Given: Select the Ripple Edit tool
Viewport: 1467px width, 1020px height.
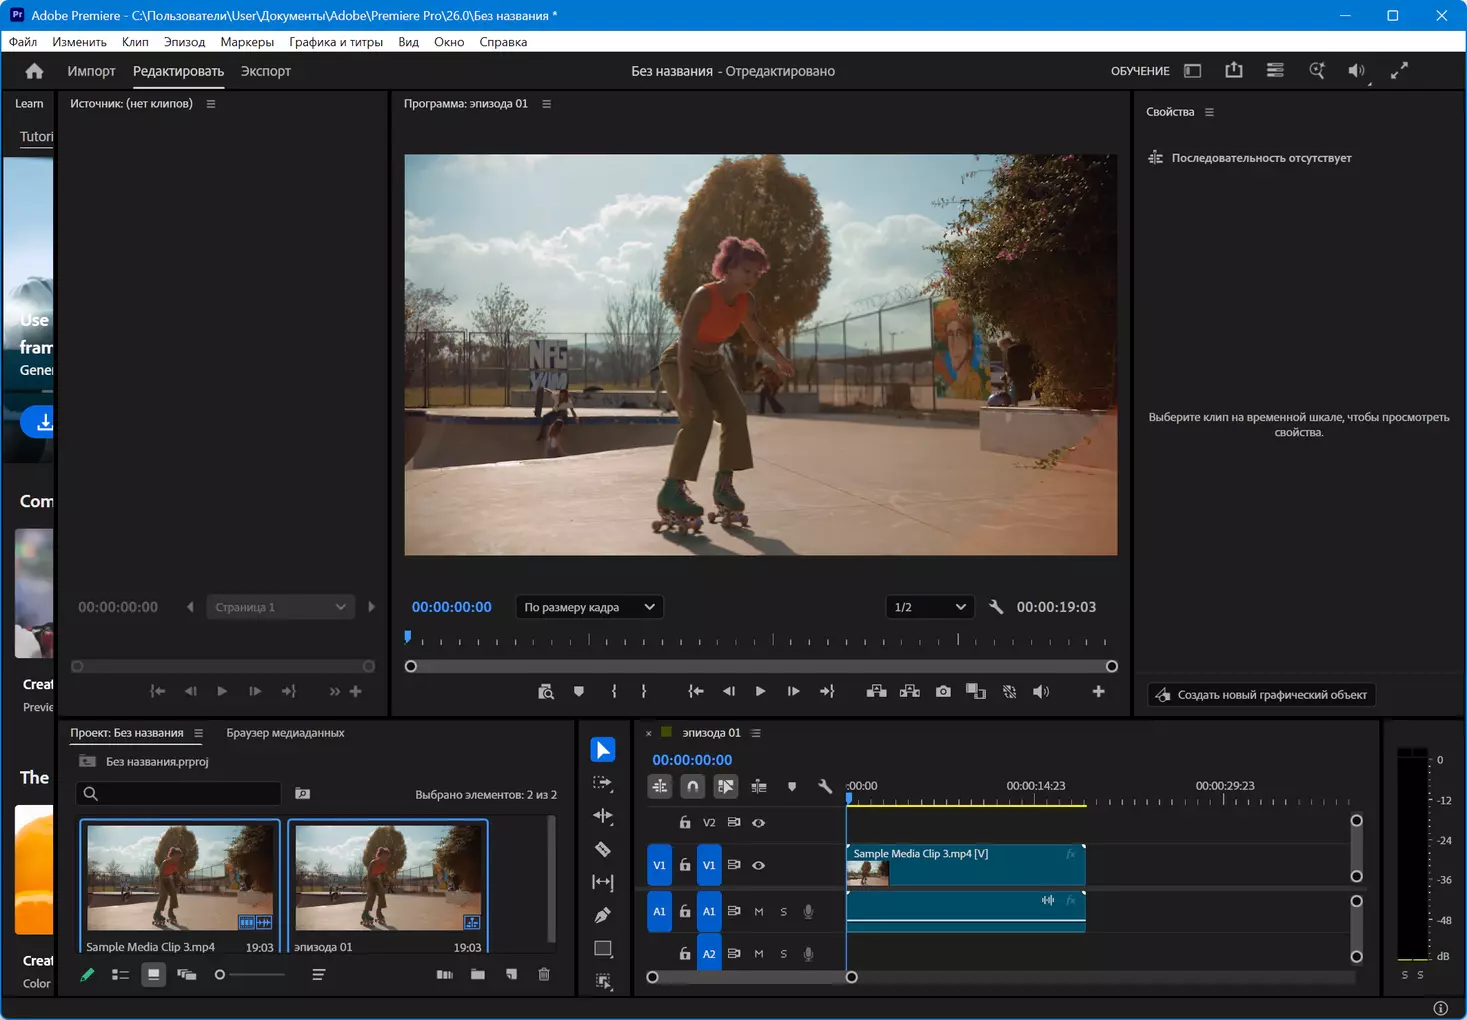Looking at the screenshot, I should (x=602, y=816).
